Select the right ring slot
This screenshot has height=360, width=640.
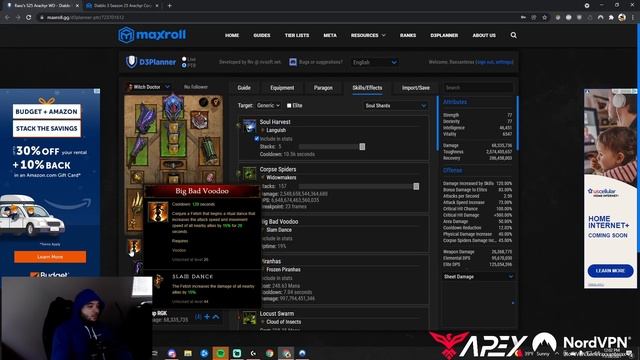point(209,177)
